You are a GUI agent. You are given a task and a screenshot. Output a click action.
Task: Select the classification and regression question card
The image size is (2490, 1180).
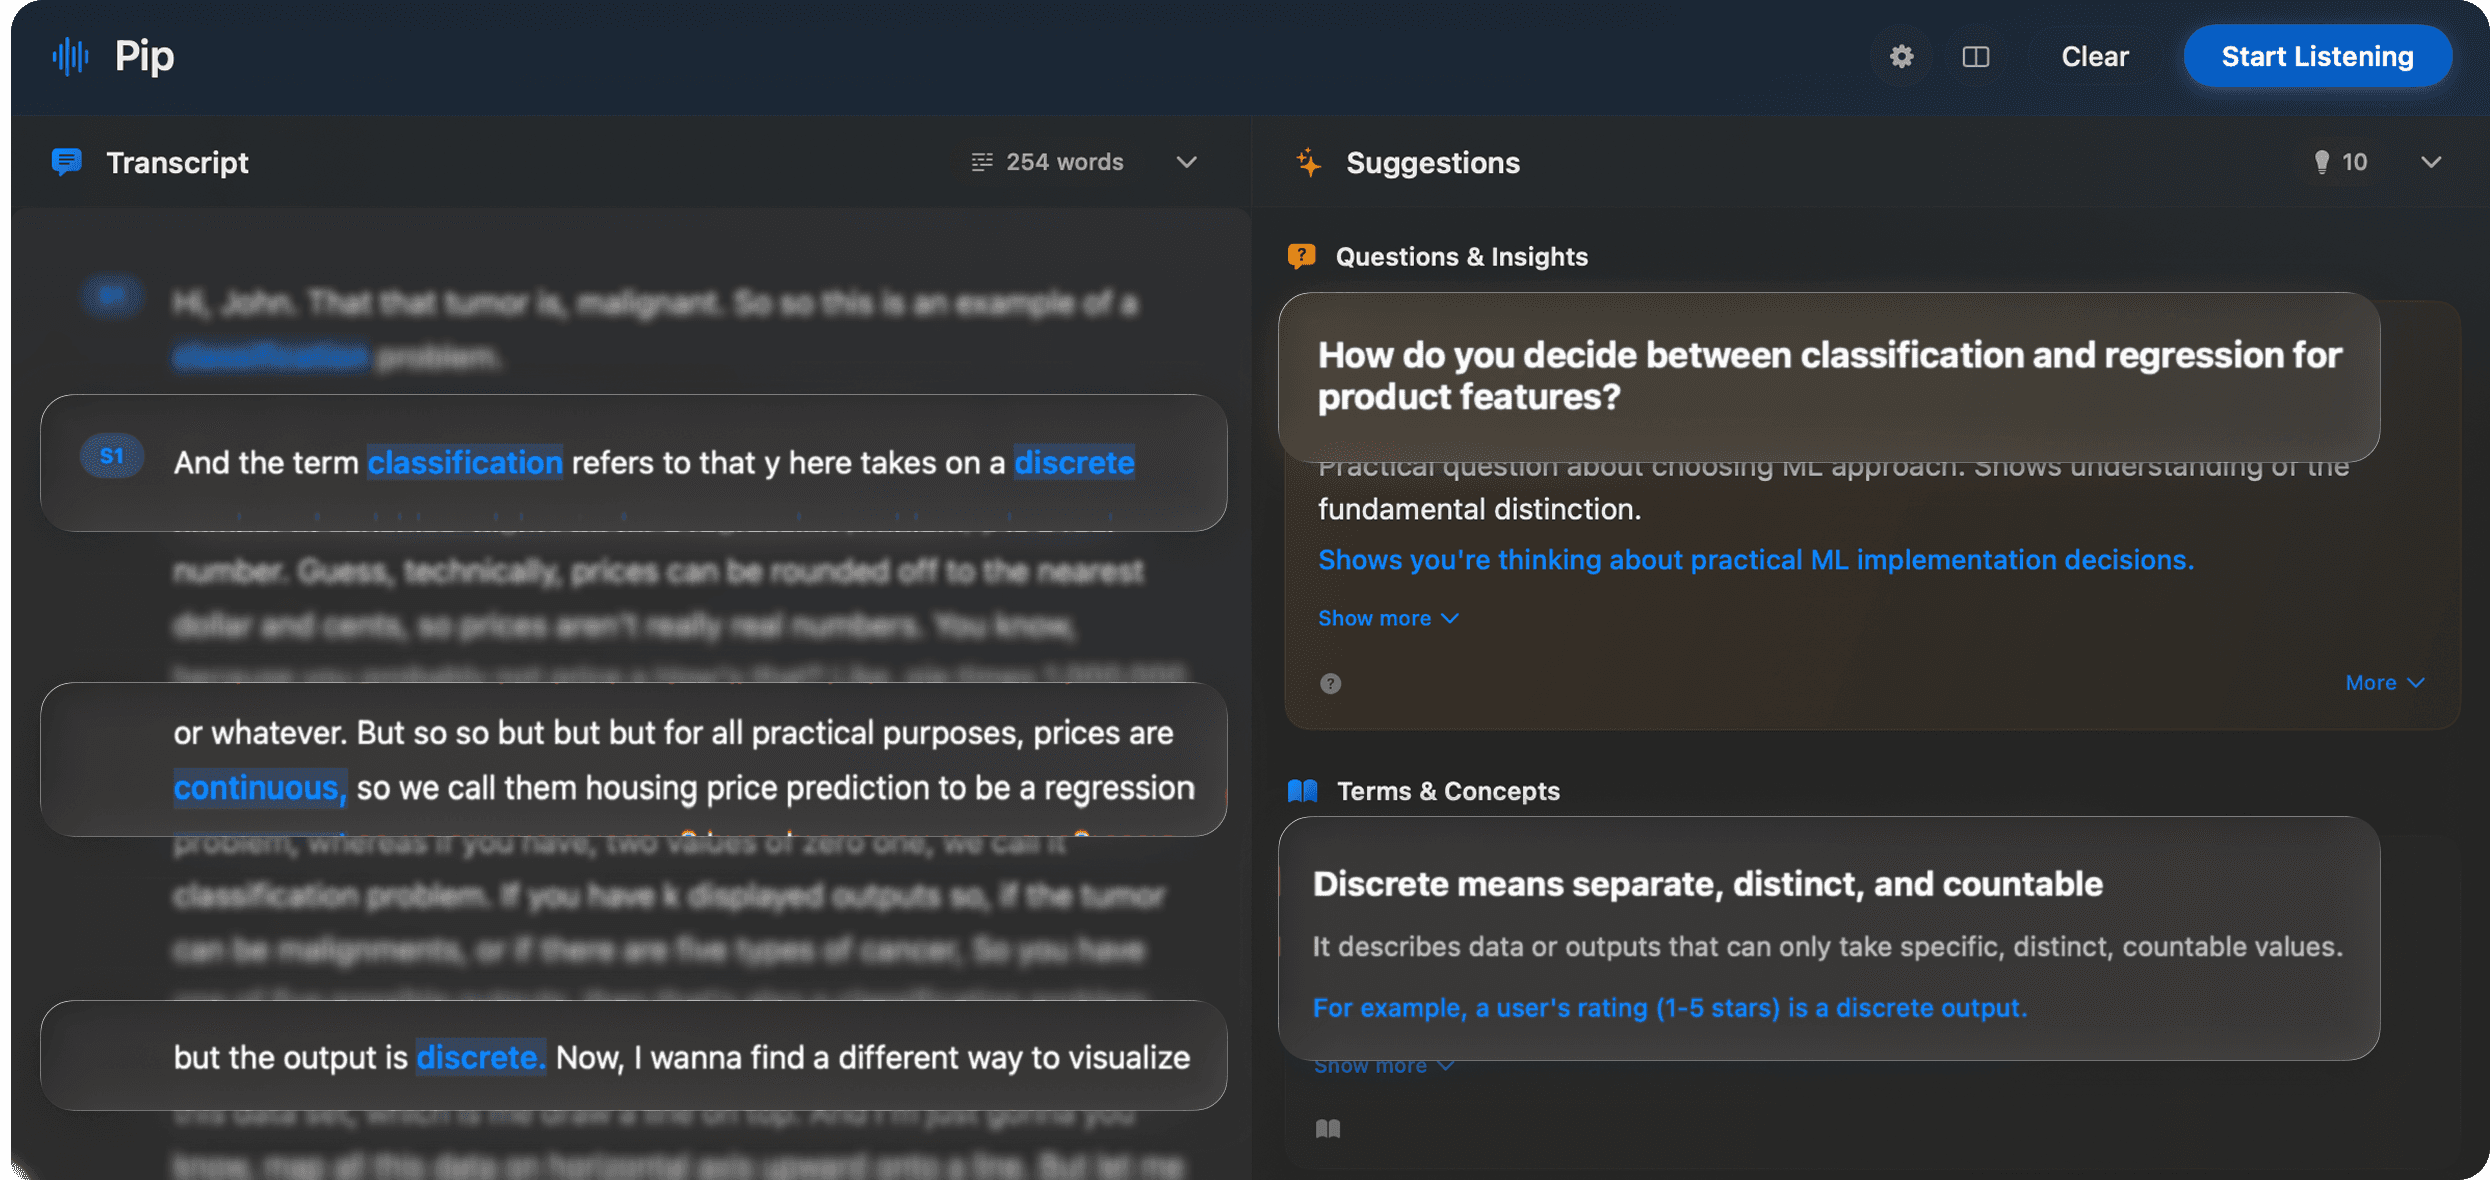coord(1828,377)
